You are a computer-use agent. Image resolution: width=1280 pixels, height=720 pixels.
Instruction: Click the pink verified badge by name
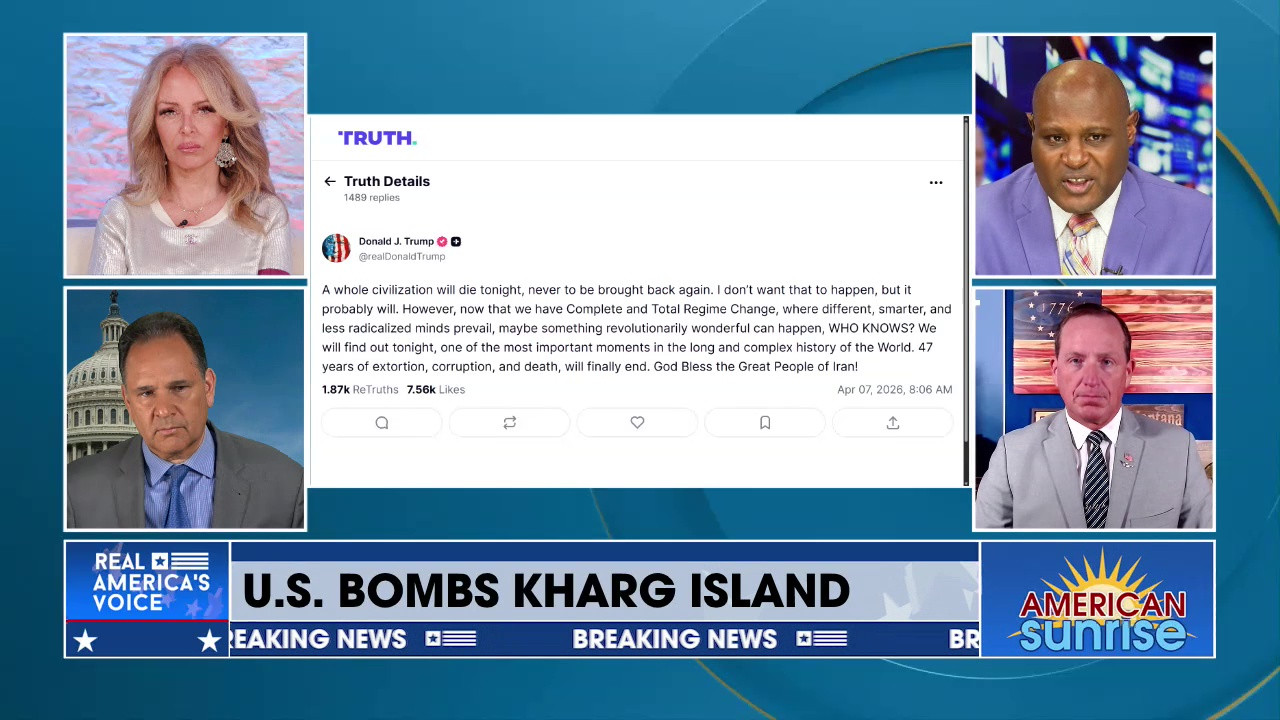click(442, 242)
